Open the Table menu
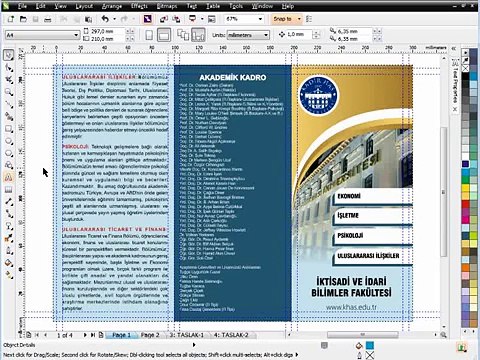The width and height of the screenshot is (480, 360). coord(213,6)
